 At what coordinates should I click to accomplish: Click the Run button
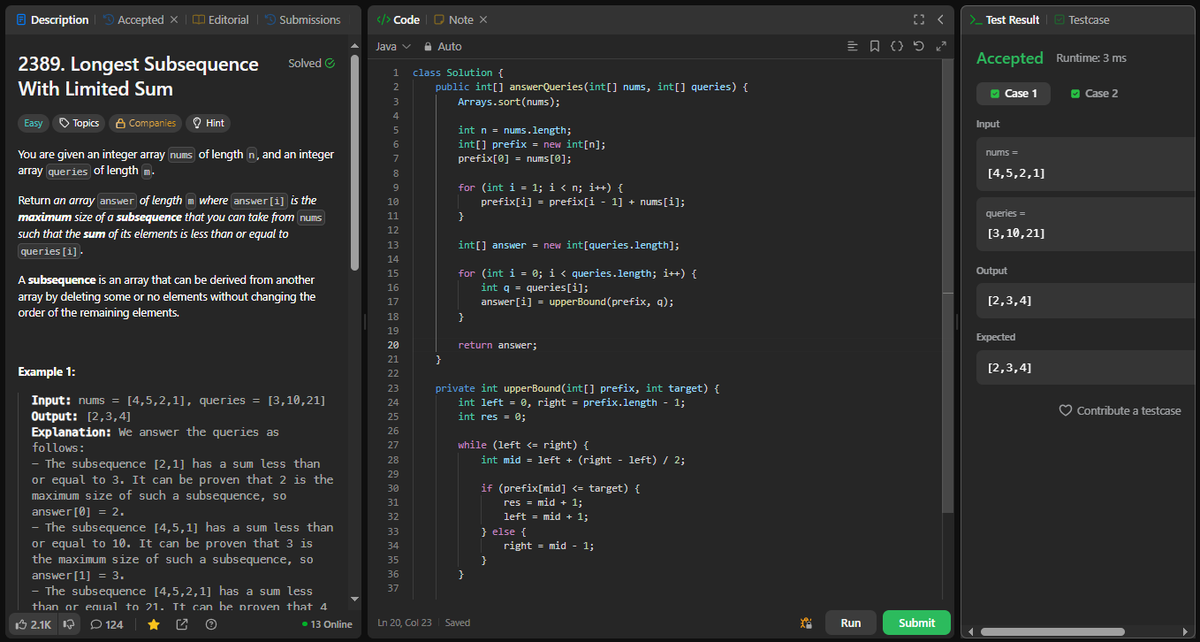[x=851, y=622]
